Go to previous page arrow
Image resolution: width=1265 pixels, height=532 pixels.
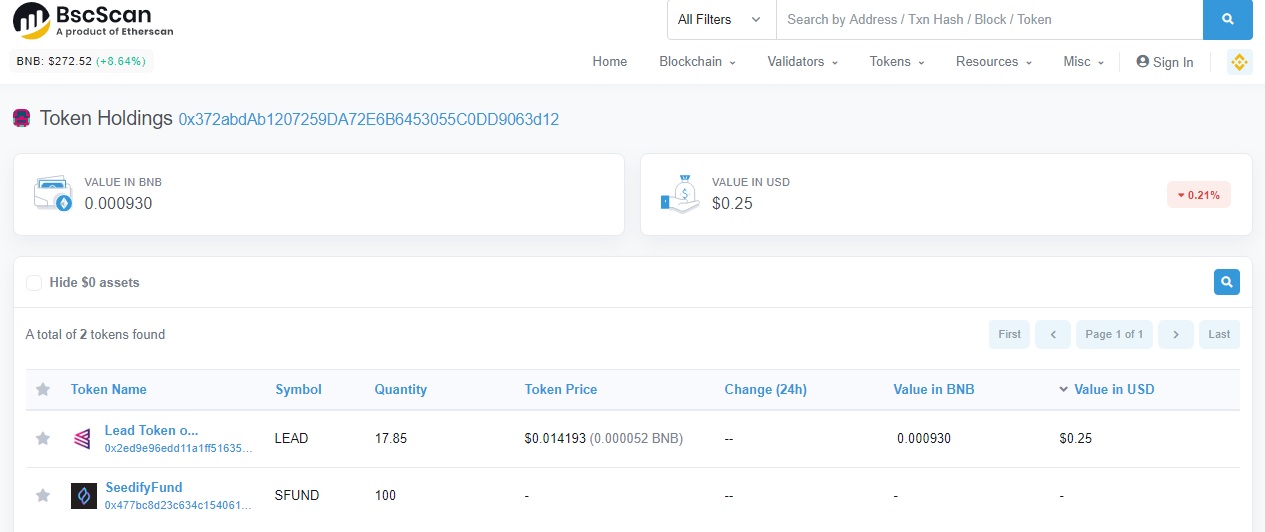point(1053,334)
